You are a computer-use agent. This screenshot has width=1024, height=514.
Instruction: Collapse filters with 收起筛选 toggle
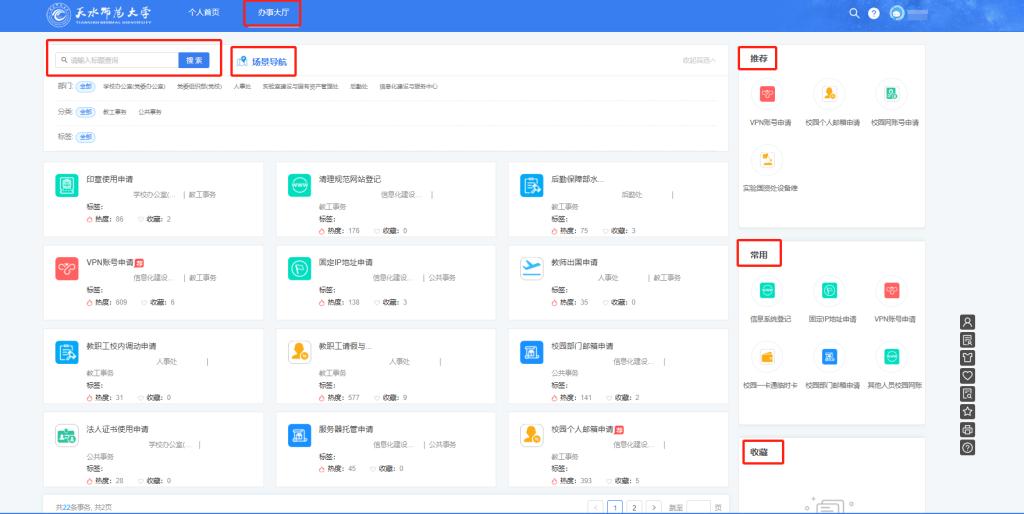(x=699, y=61)
